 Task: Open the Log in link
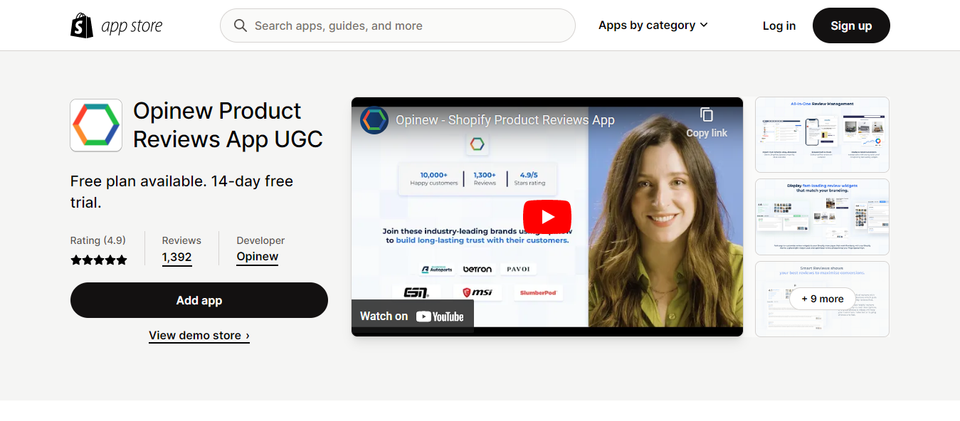pos(779,26)
